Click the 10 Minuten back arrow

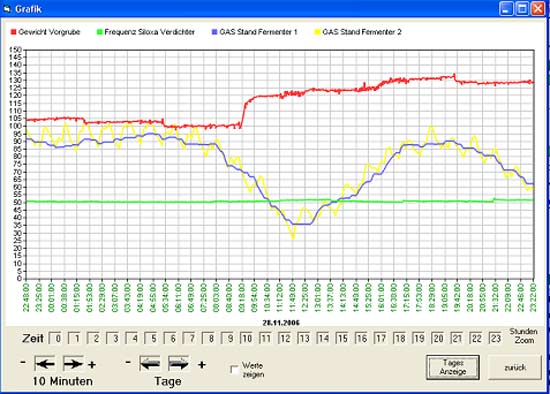45,363
